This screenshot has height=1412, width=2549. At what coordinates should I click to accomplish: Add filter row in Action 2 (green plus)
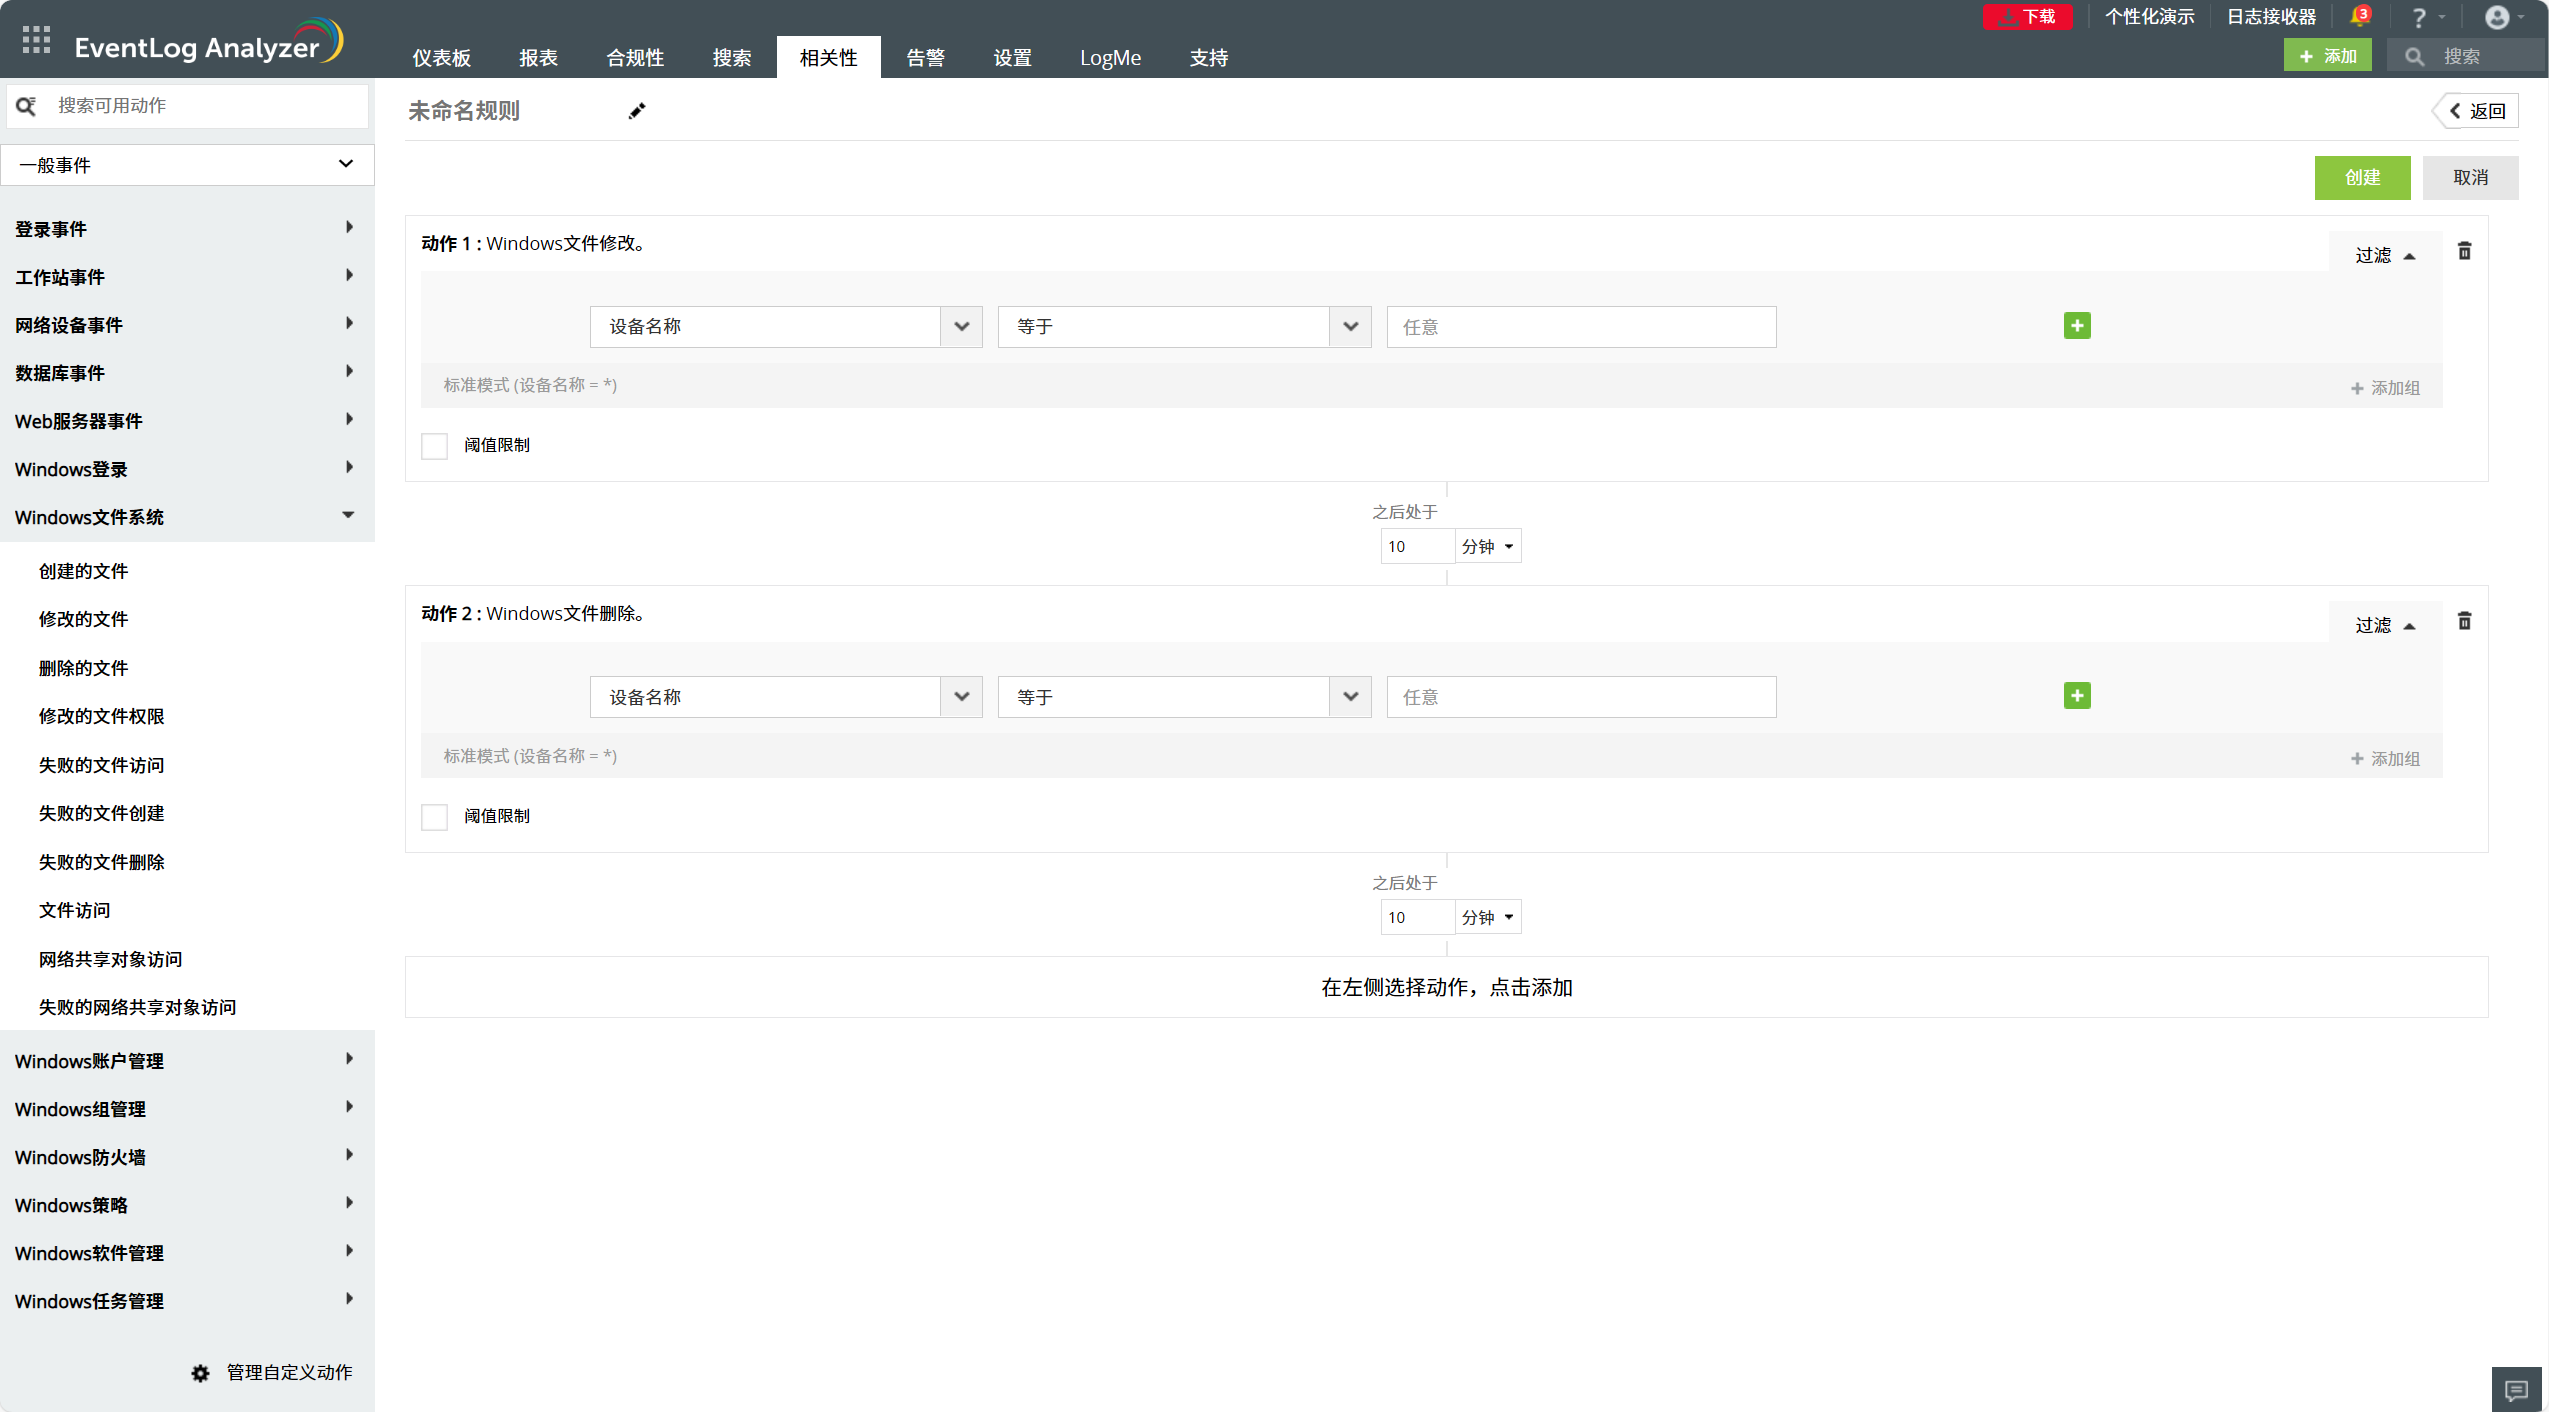2077,696
